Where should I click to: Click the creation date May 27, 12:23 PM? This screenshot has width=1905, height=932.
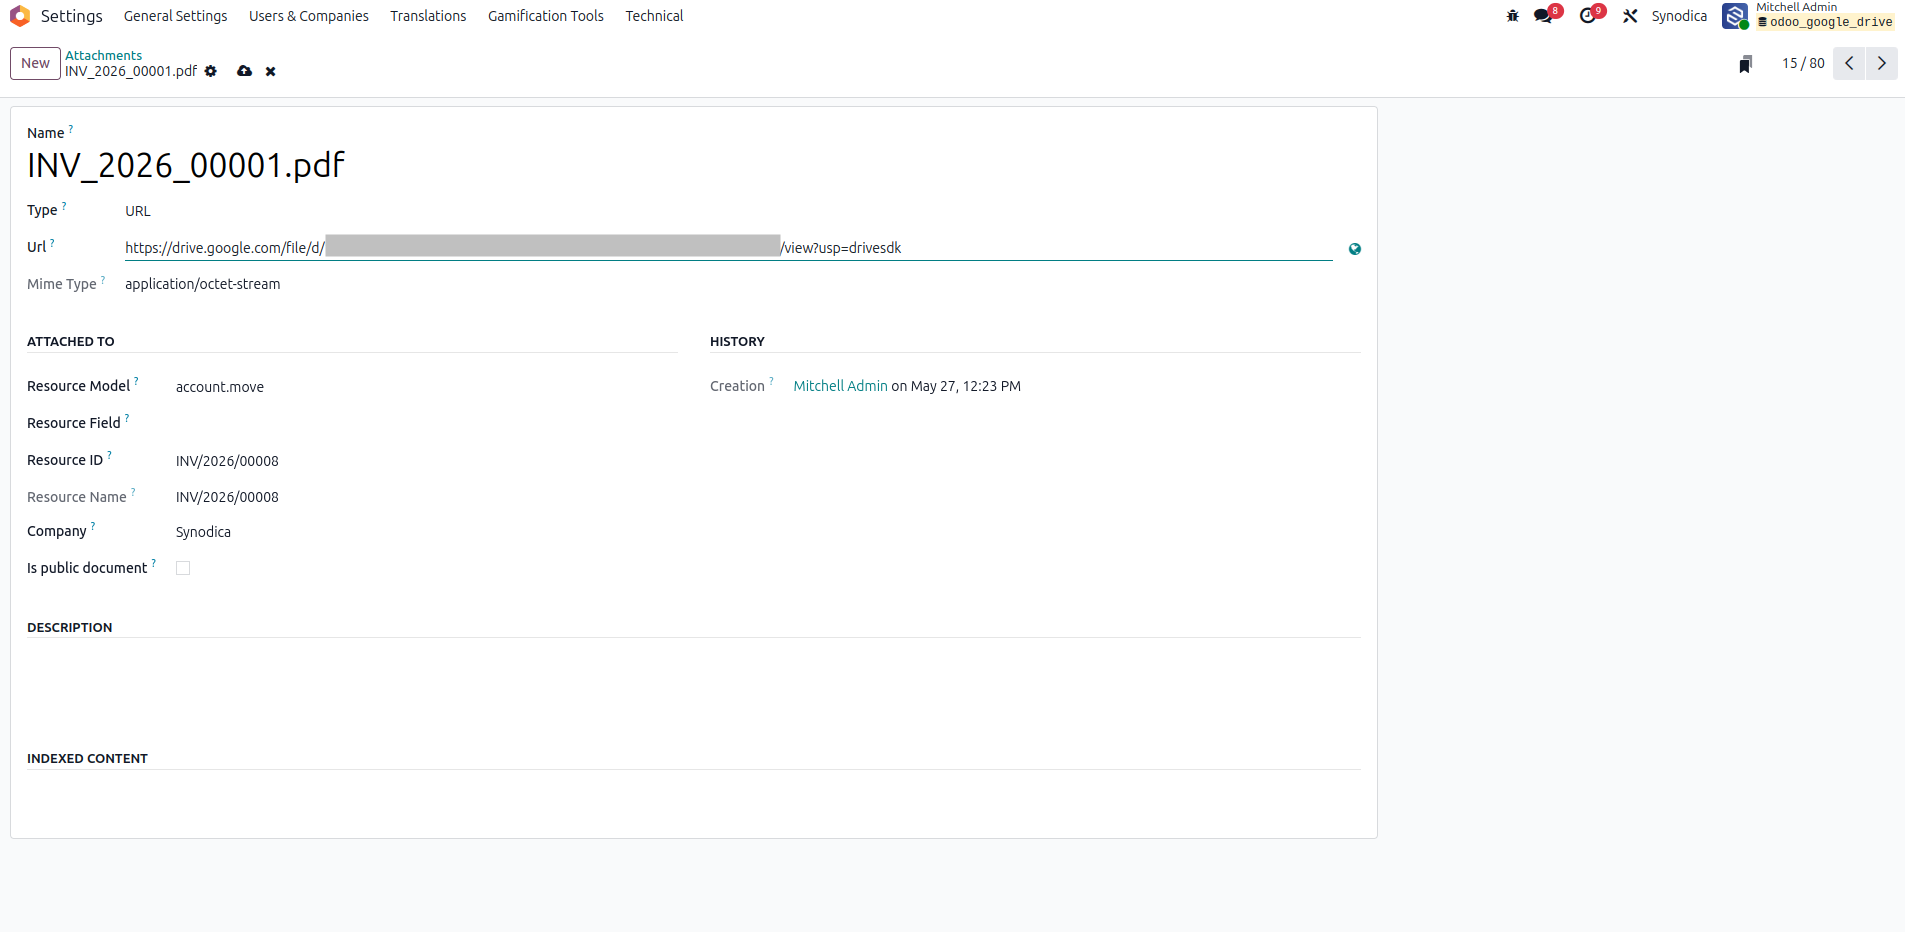coord(966,386)
